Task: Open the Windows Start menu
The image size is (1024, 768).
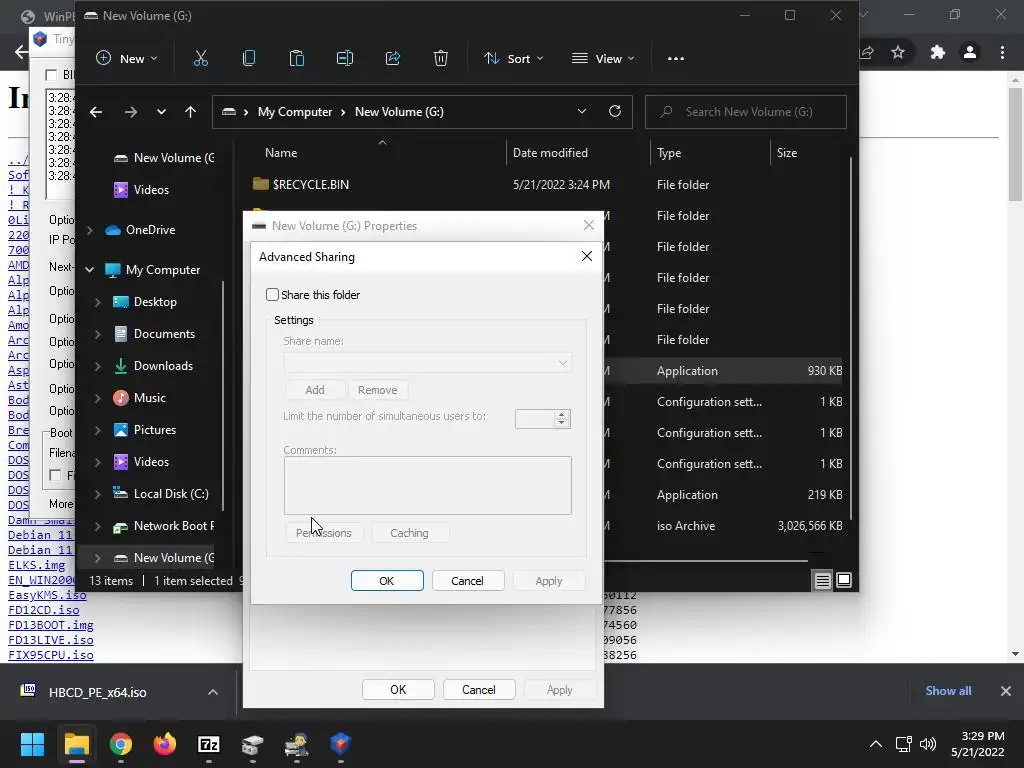Action: [32, 744]
